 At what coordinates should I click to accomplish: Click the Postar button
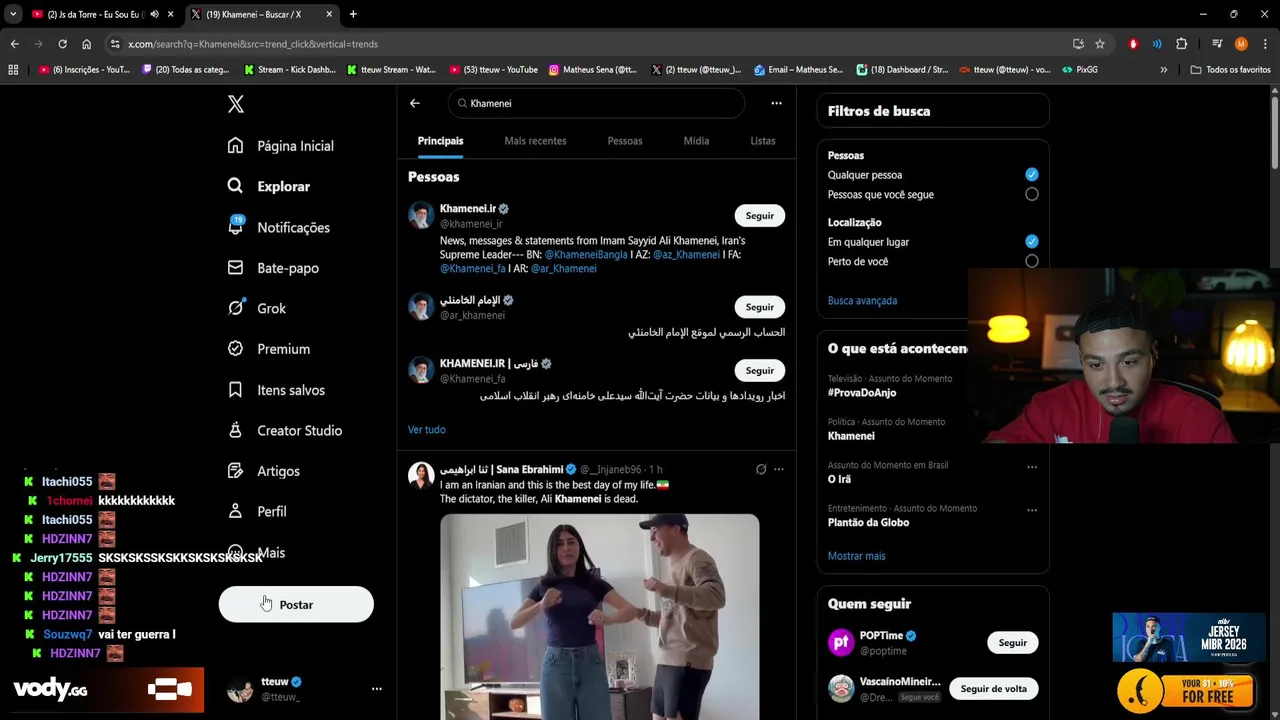point(296,604)
